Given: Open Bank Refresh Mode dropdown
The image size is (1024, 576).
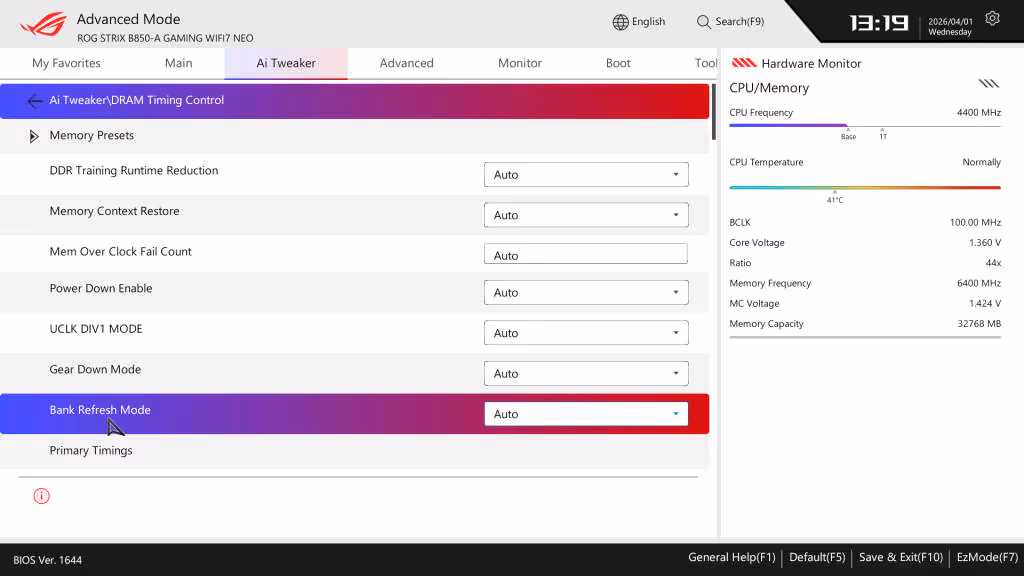Looking at the screenshot, I should (586, 413).
